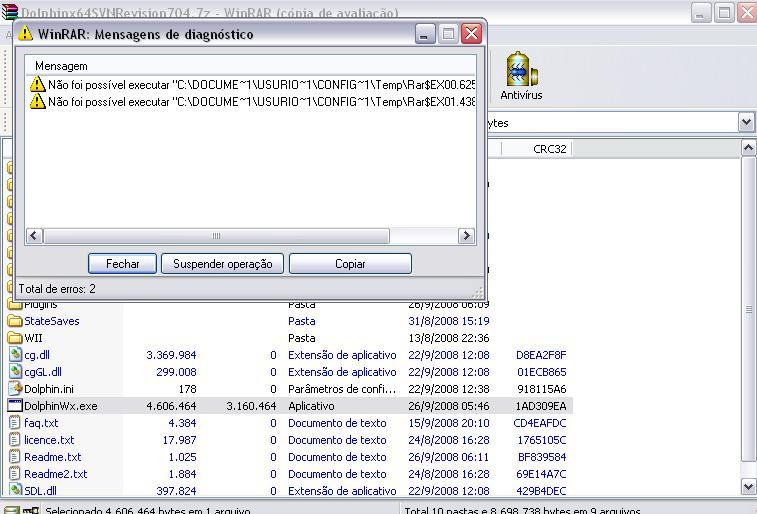Select the cg.dll file
Screen dimensions: 757x514
[x=37, y=355]
